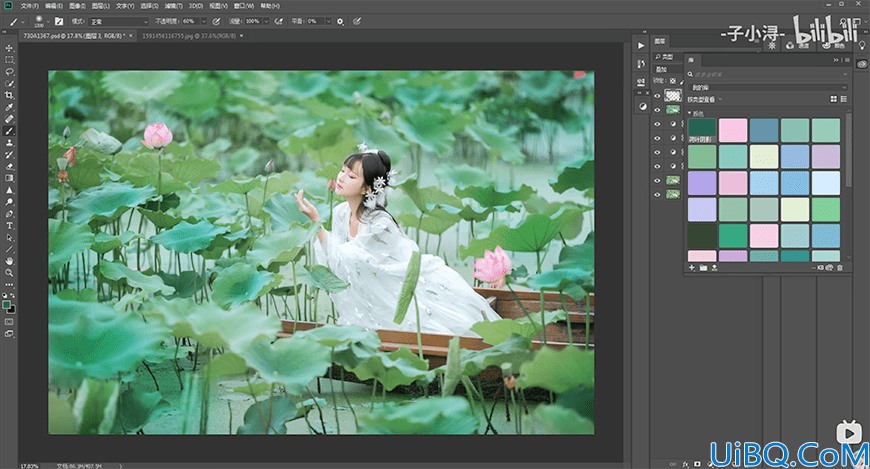Open the brush preset picker arrow
This screenshot has width=870, height=469.
click(x=48, y=21)
